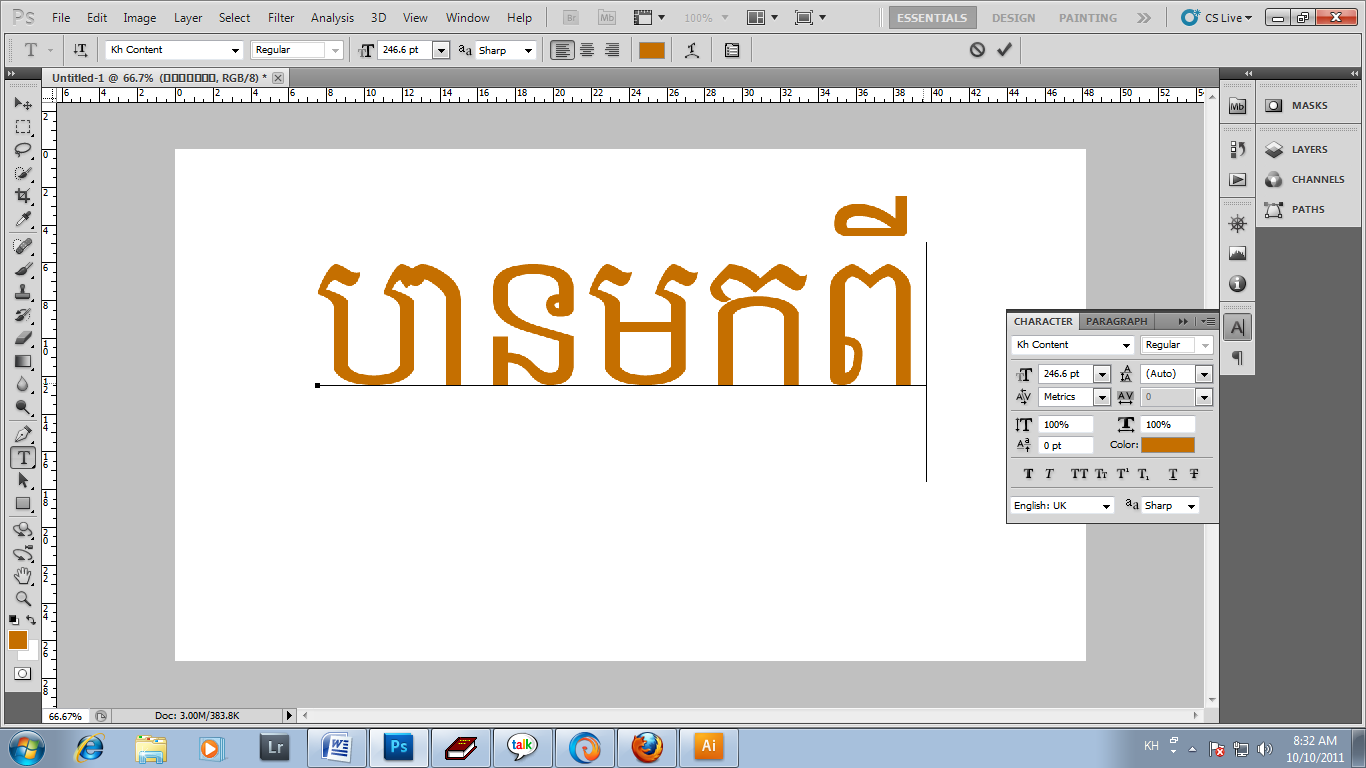The image size is (1366, 768).
Task: Expand the English: UK language dropdown
Action: 1106,506
